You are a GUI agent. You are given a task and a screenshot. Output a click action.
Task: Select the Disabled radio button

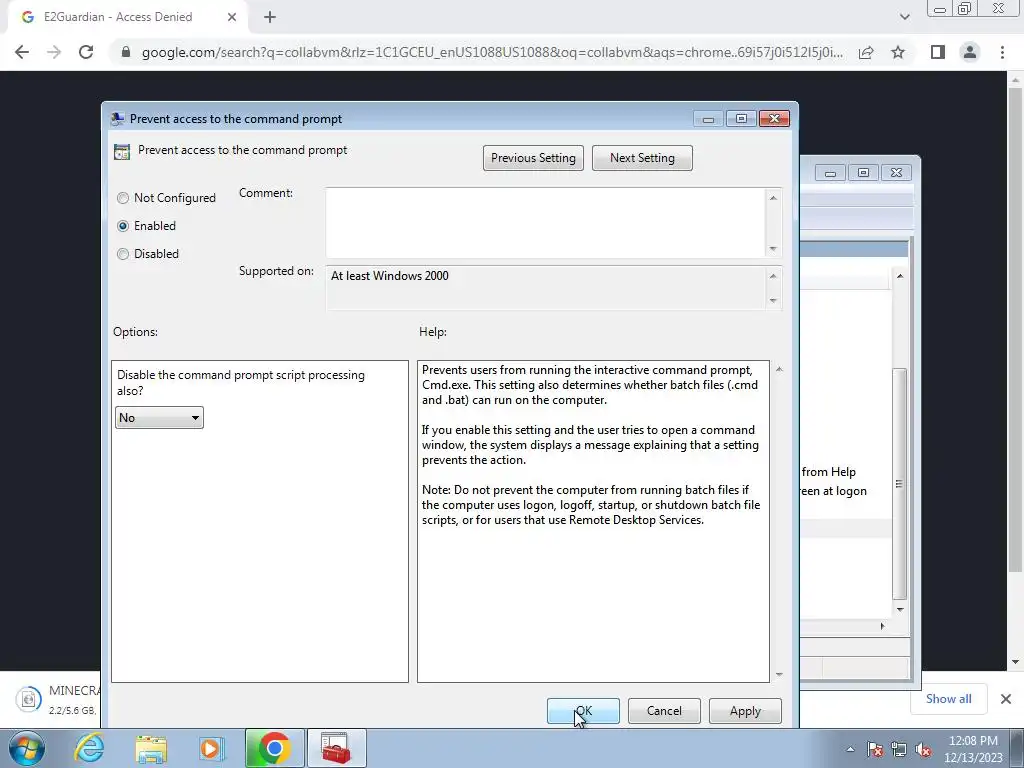(x=123, y=254)
